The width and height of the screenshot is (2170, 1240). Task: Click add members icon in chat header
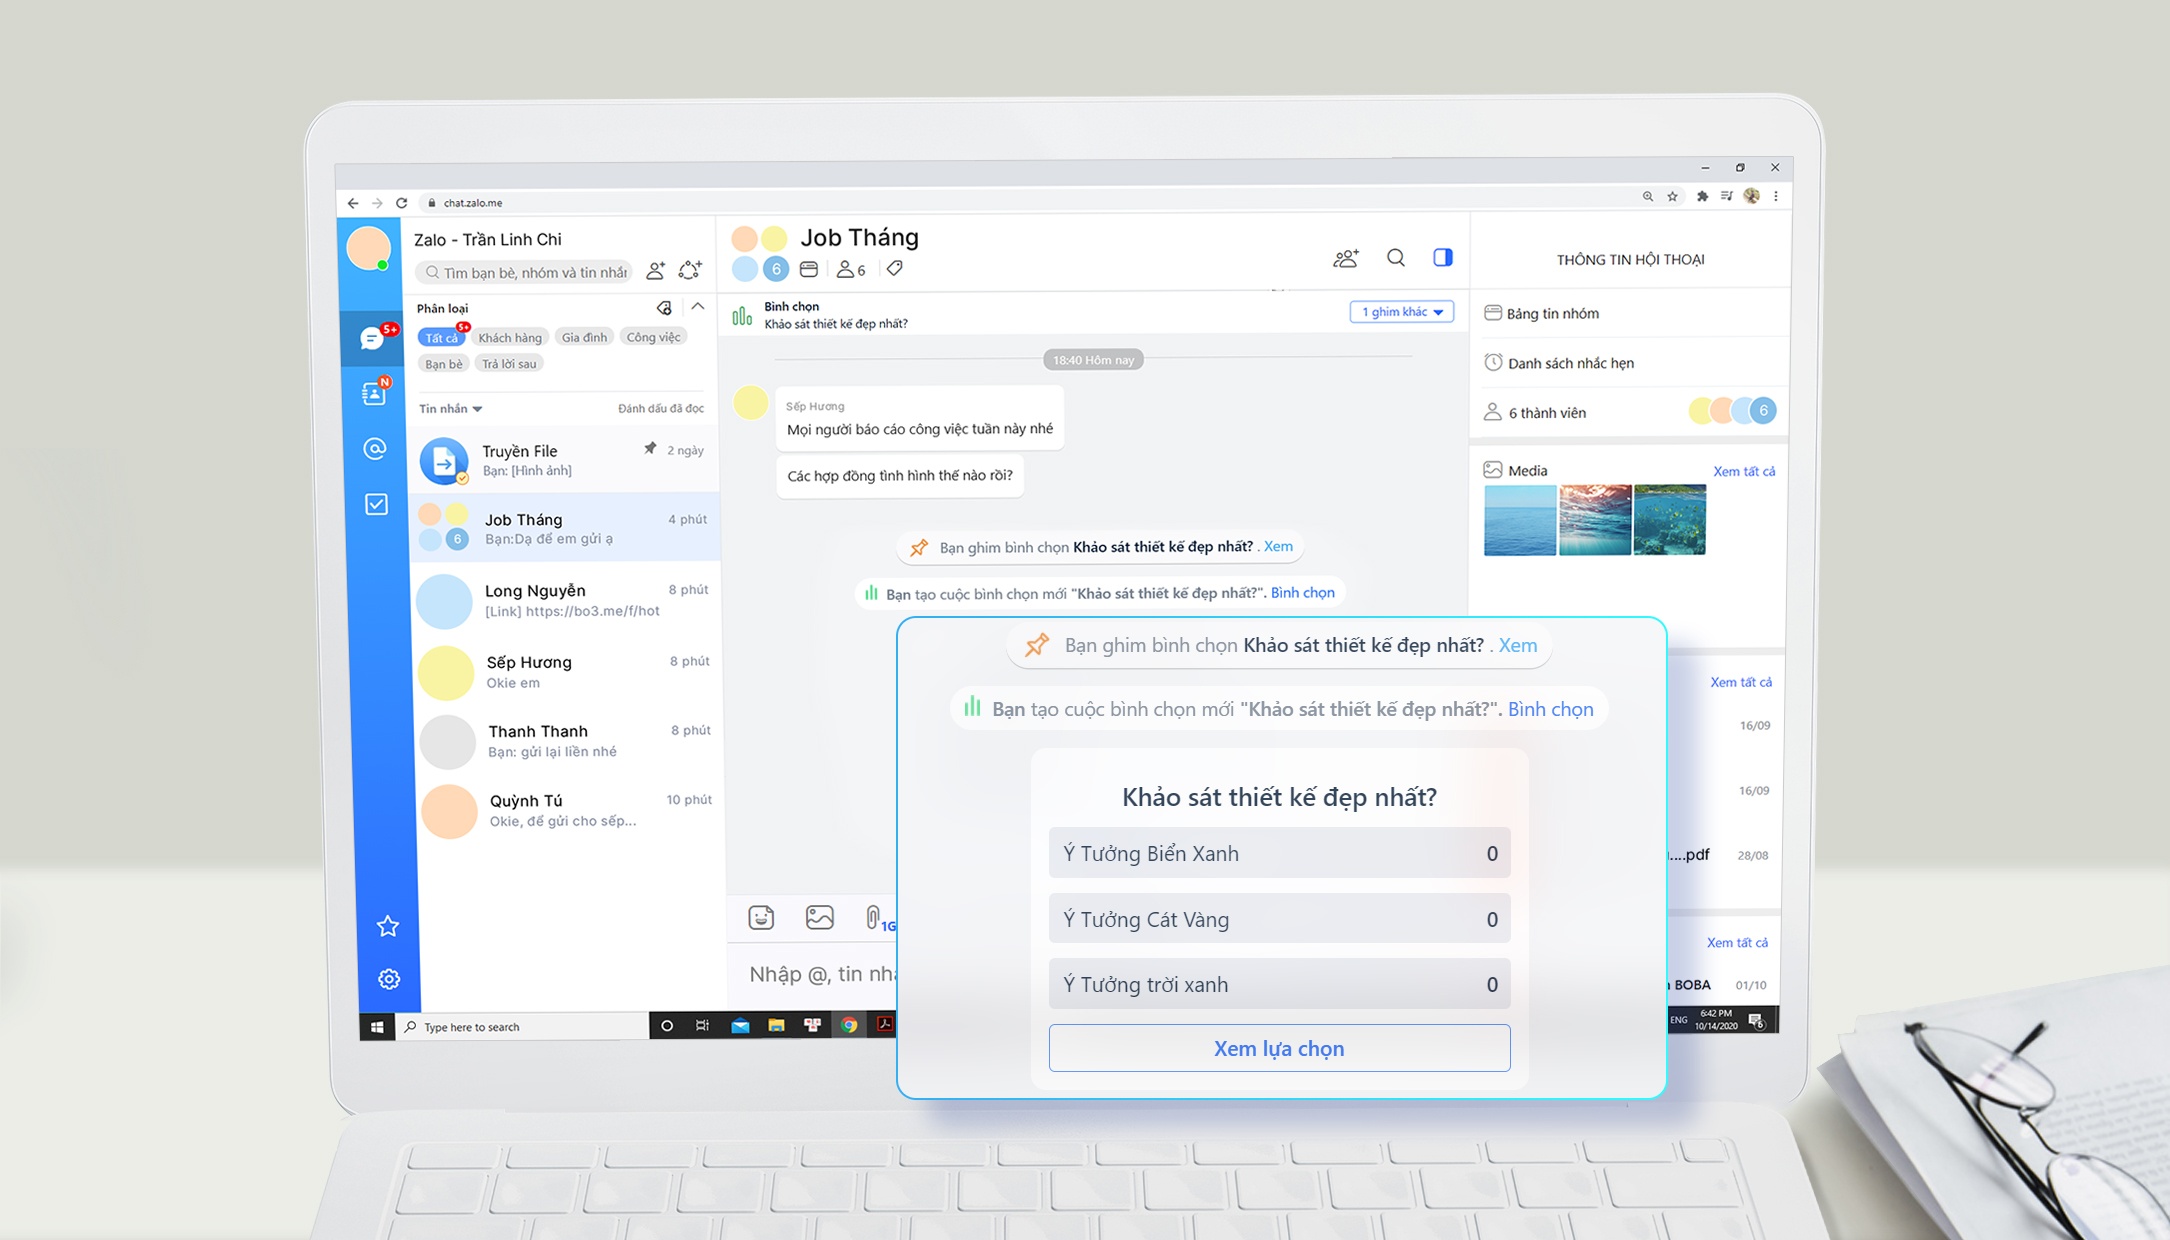tap(1345, 259)
